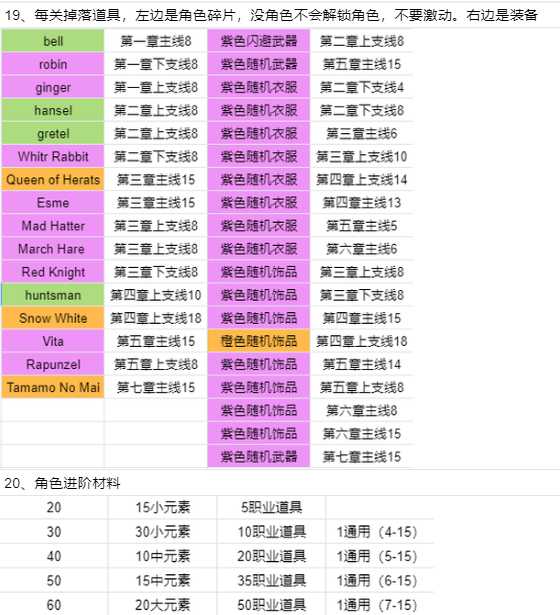Image resolution: width=560 pixels, height=615 pixels.
Task: Select the '20大元素' cell
Action: [163, 604]
